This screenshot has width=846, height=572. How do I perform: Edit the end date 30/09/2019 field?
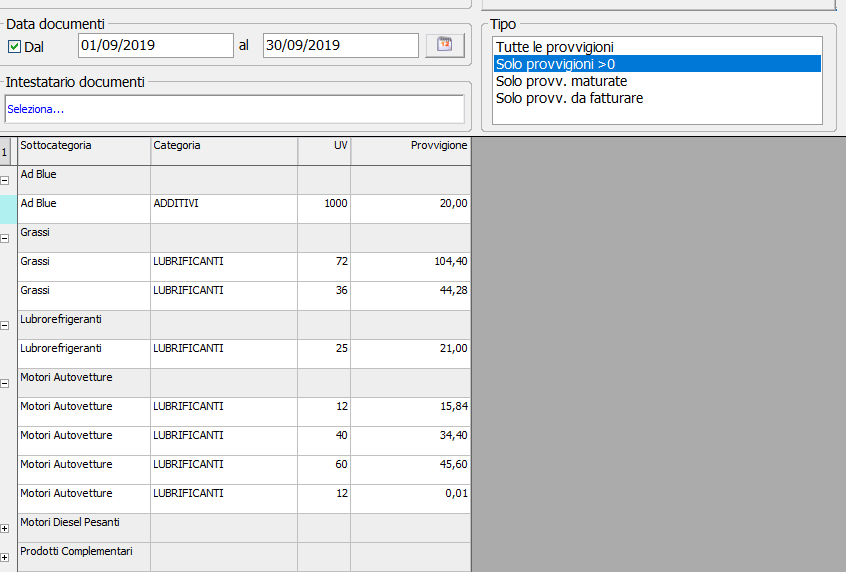340,45
